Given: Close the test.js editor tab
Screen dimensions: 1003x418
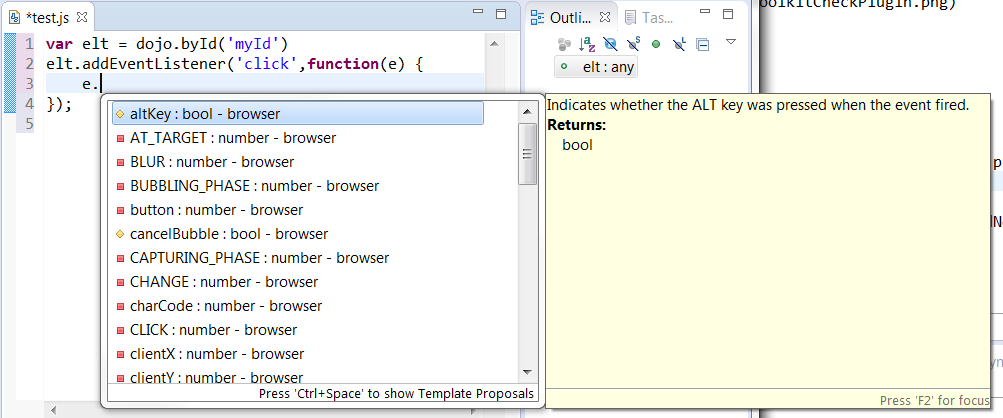Looking at the screenshot, I should [81, 17].
